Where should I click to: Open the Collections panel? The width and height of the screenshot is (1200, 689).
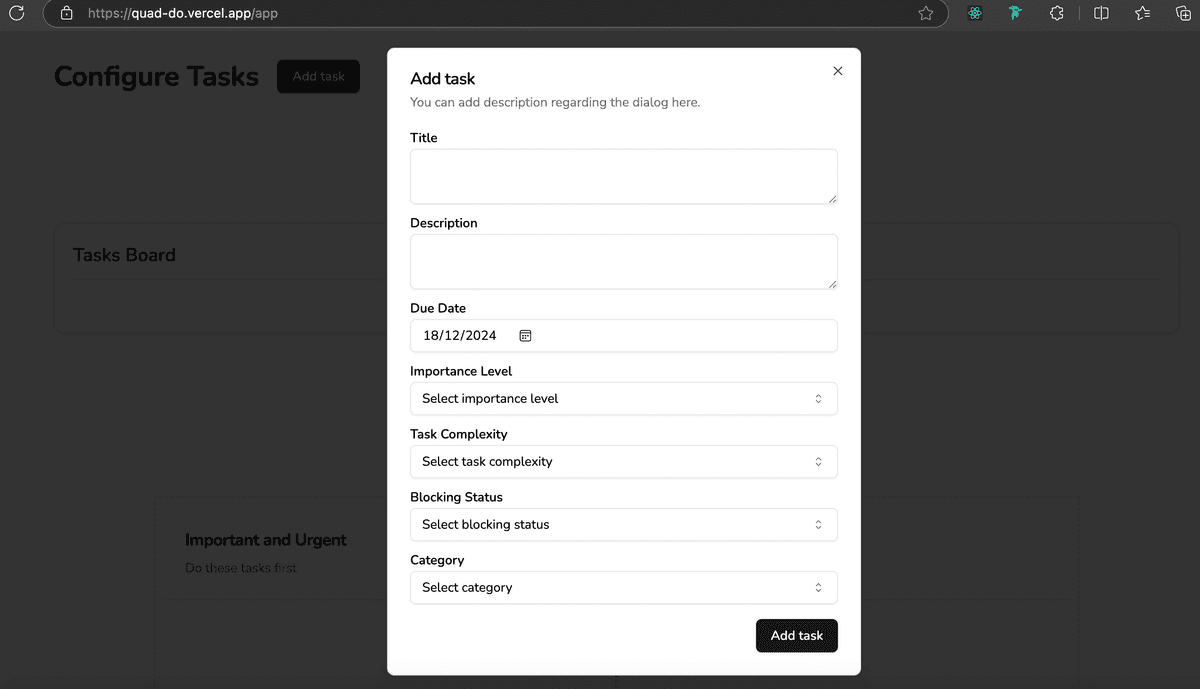coord(1182,14)
